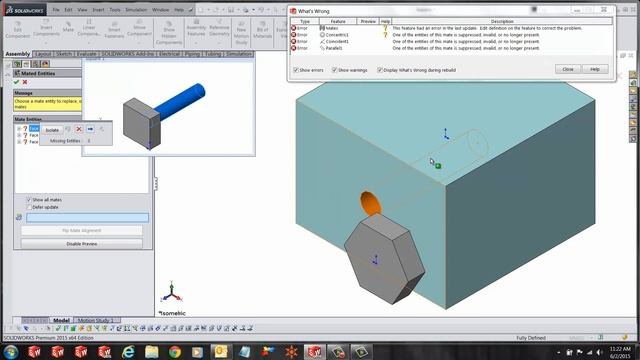Click Smart Fasteners tool
640x360 pixels.
pos(114,29)
